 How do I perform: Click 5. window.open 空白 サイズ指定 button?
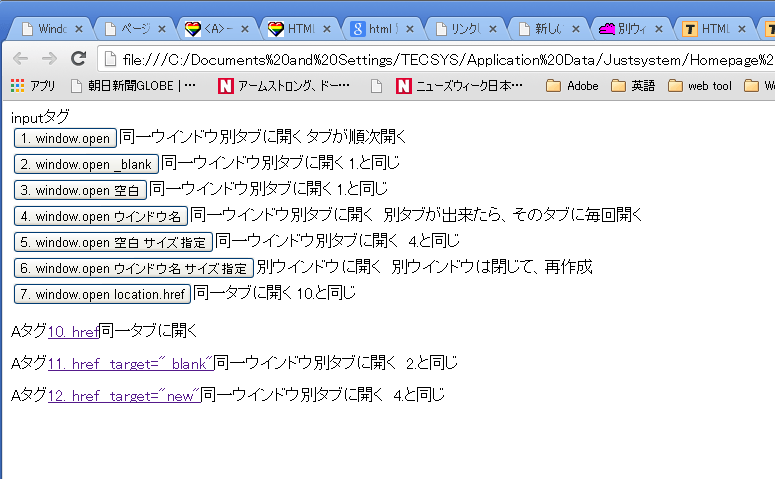coord(113,242)
